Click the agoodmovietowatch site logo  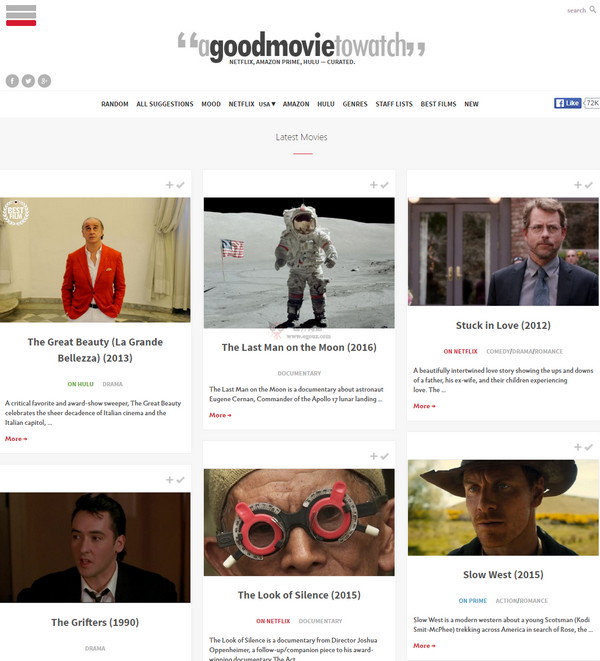(301, 47)
